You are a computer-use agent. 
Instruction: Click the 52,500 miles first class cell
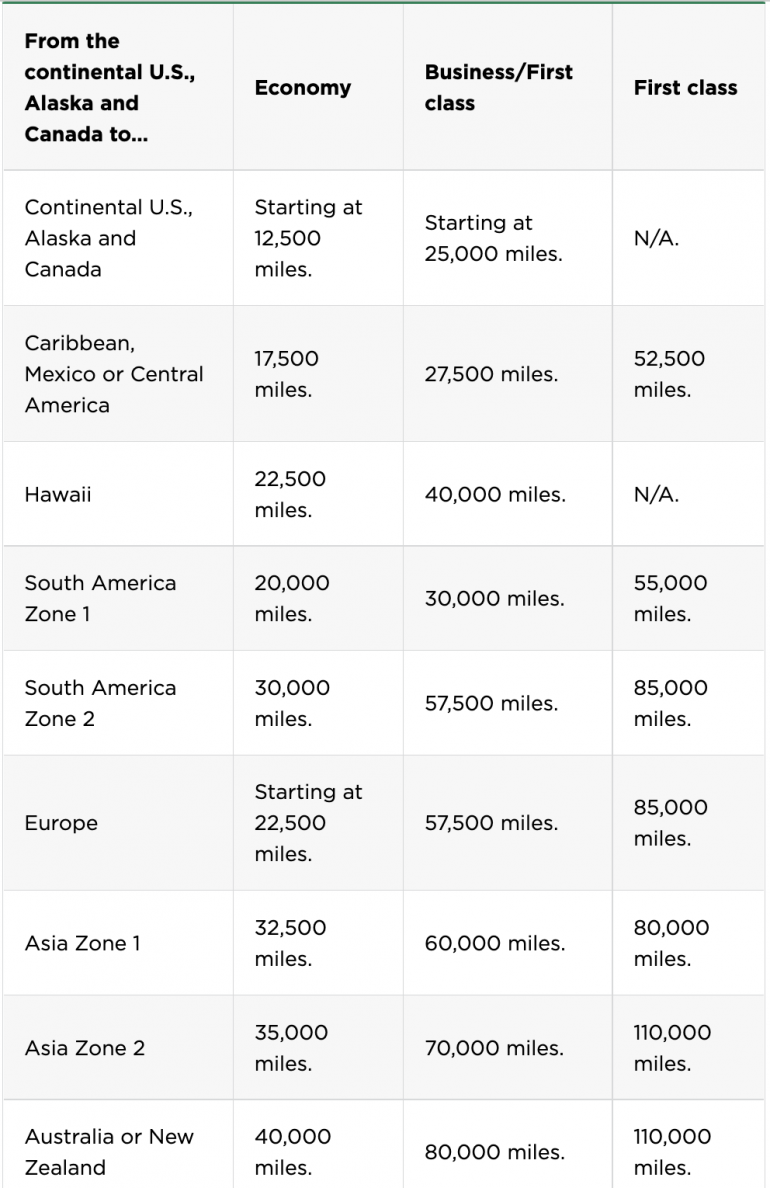tap(669, 374)
